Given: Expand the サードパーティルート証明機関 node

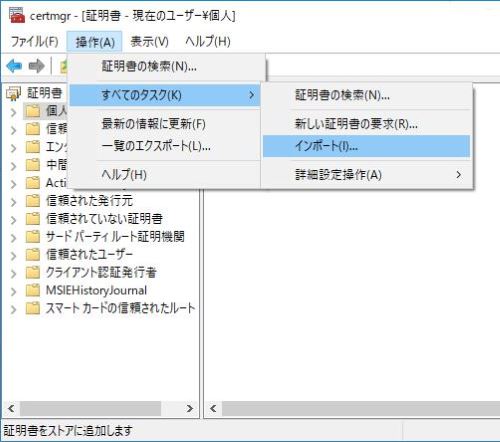Looking at the screenshot, I should click(13, 238).
